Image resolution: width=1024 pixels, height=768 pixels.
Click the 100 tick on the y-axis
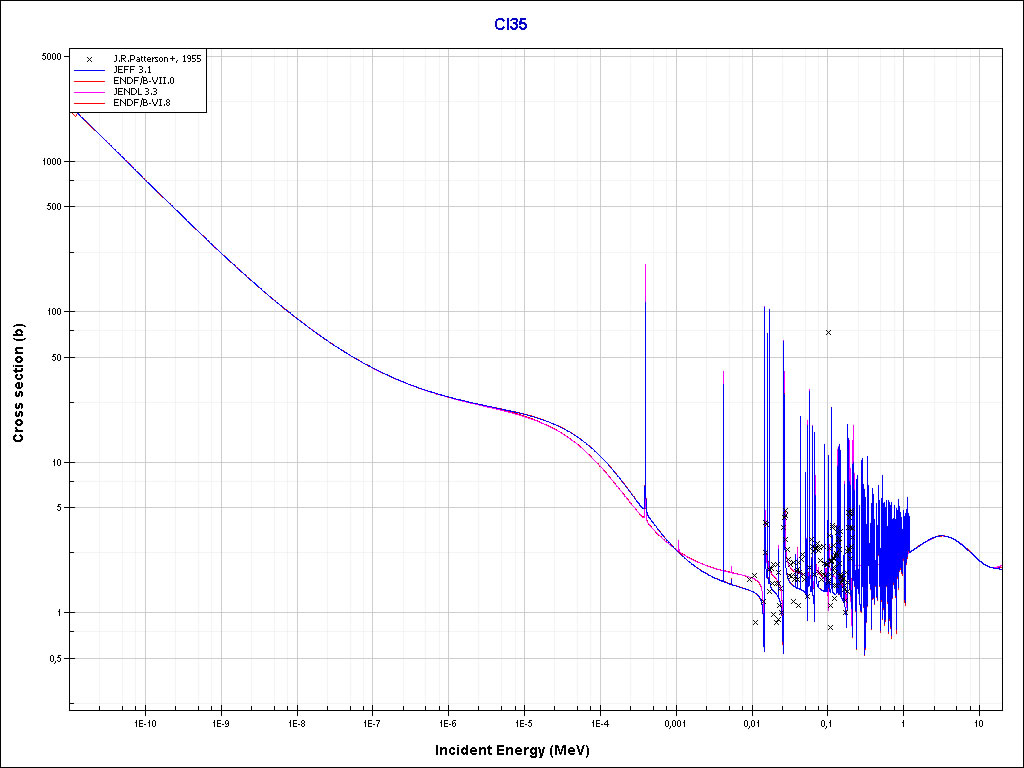tap(54, 312)
